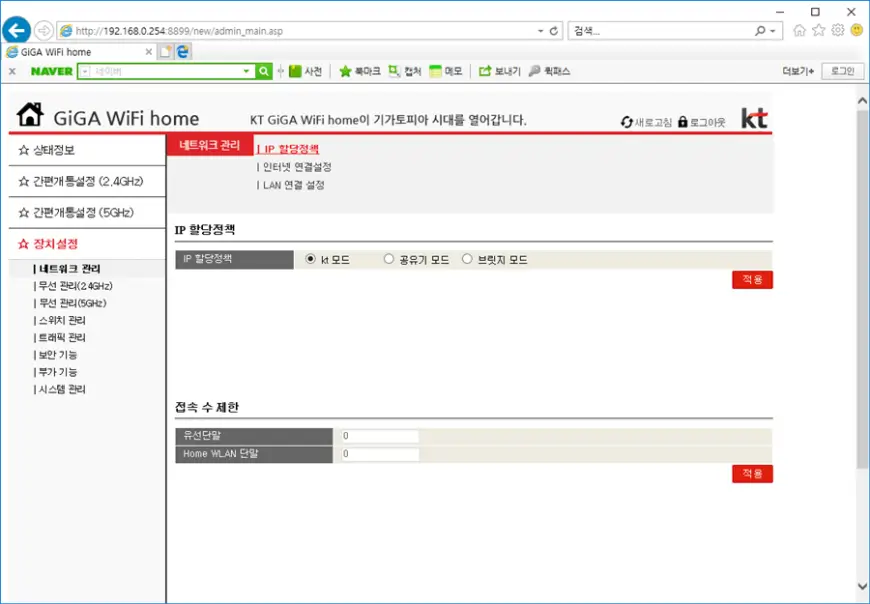The height and width of the screenshot is (604, 870).
Task: Open favorites star icon in browser
Action: 819,30
